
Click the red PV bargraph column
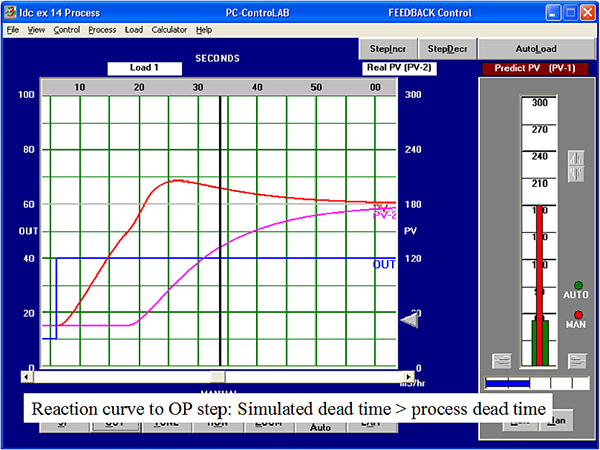pyautogui.click(x=539, y=285)
